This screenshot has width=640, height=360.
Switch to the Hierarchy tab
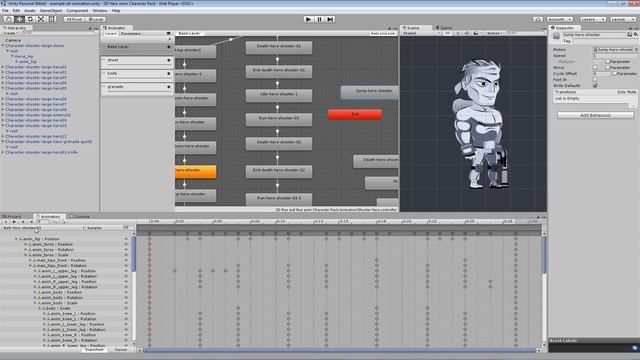tap(16, 28)
